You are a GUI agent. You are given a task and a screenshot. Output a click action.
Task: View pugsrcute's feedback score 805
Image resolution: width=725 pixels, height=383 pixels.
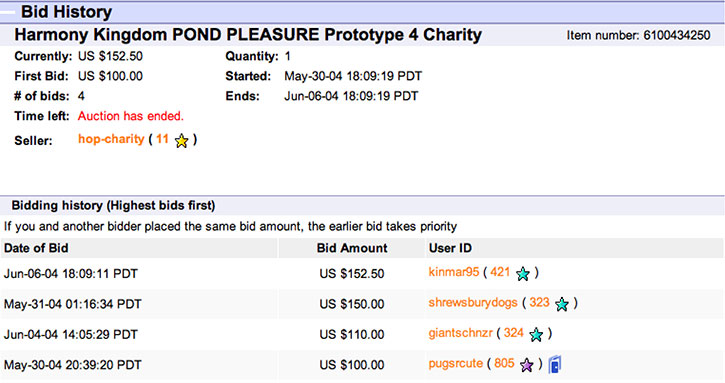(x=504, y=363)
